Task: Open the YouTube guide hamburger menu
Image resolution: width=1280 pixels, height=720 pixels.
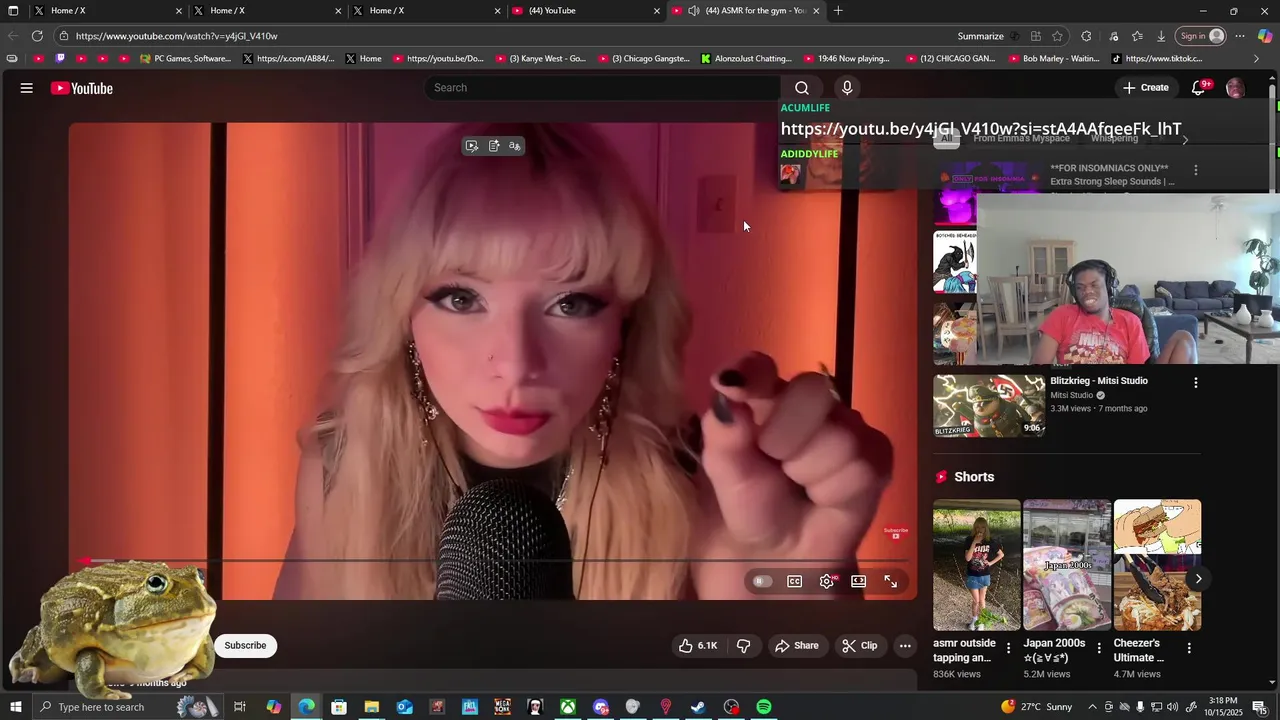Action: (27, 88)
